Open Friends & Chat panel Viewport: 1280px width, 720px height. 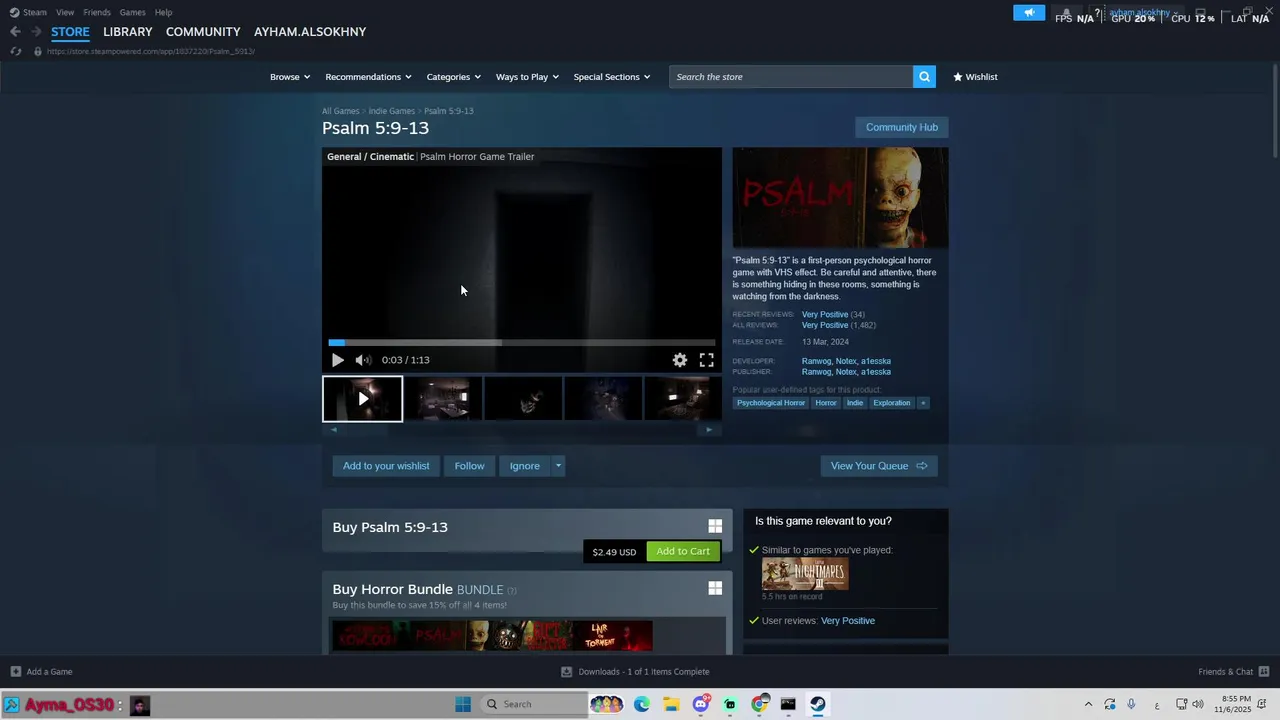pos(1234,672)
